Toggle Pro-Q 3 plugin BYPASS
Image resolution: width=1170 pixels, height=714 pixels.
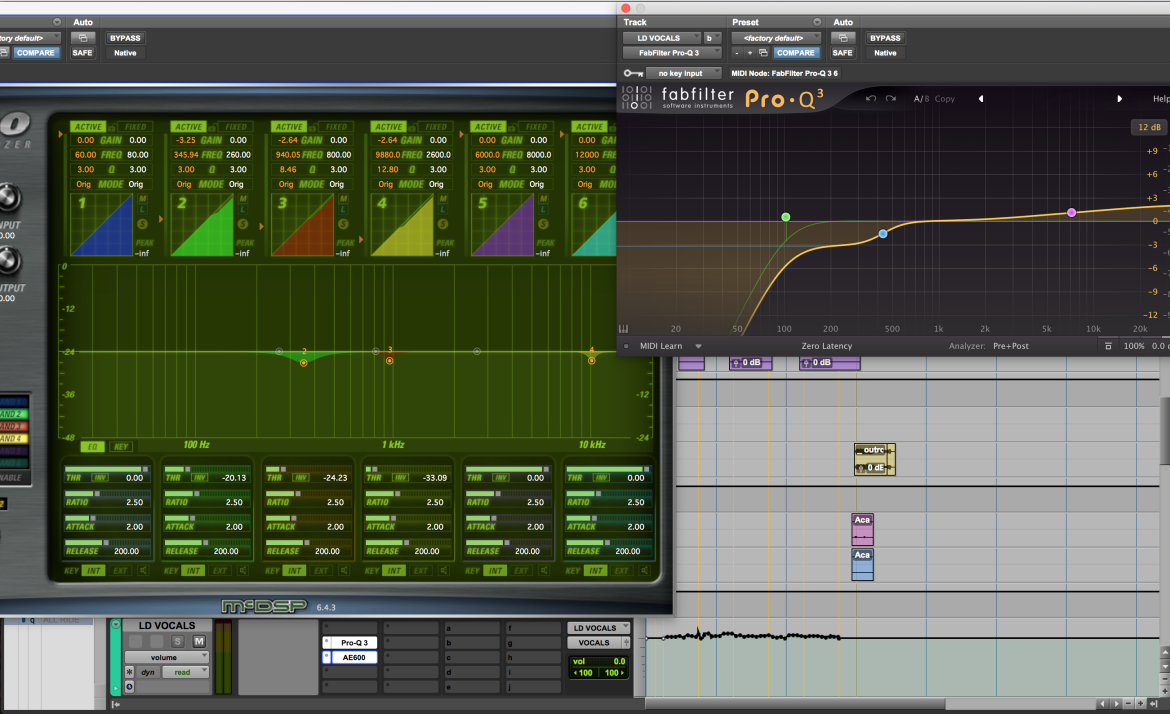point(885,38)
